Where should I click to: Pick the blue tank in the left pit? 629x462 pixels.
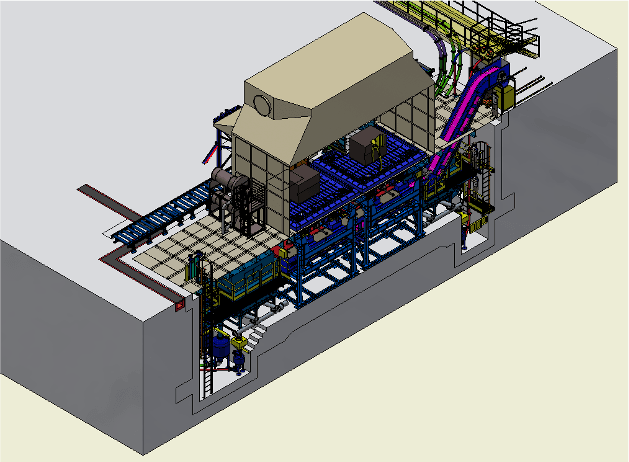220,347
